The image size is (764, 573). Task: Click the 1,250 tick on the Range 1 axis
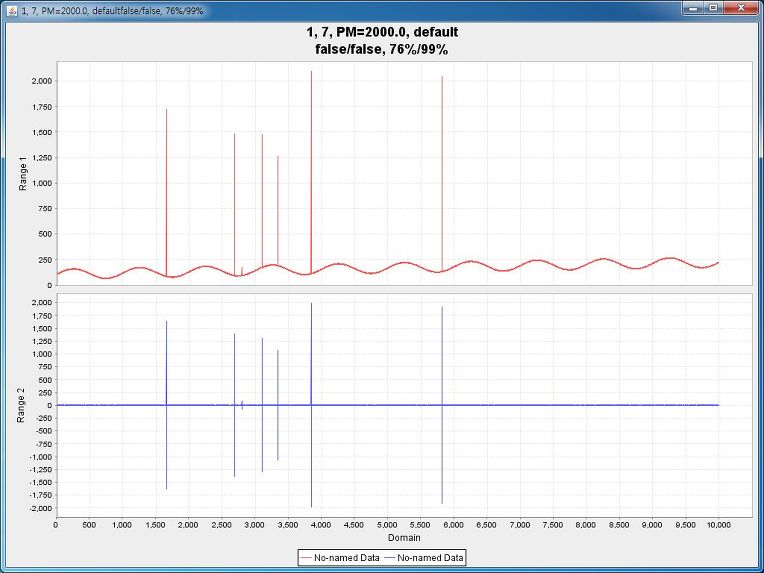[41, 158]
